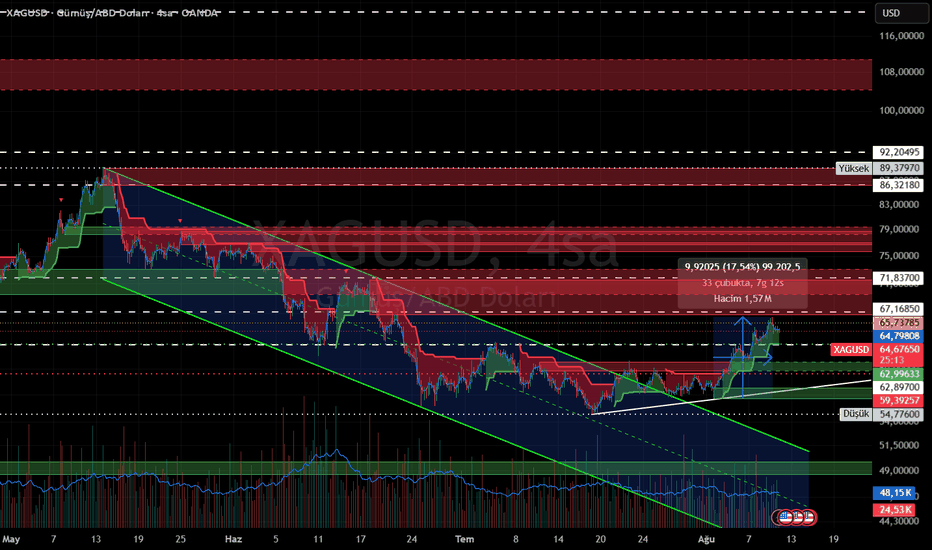Click the green 62,99633 indicator label

coord(899,374)
